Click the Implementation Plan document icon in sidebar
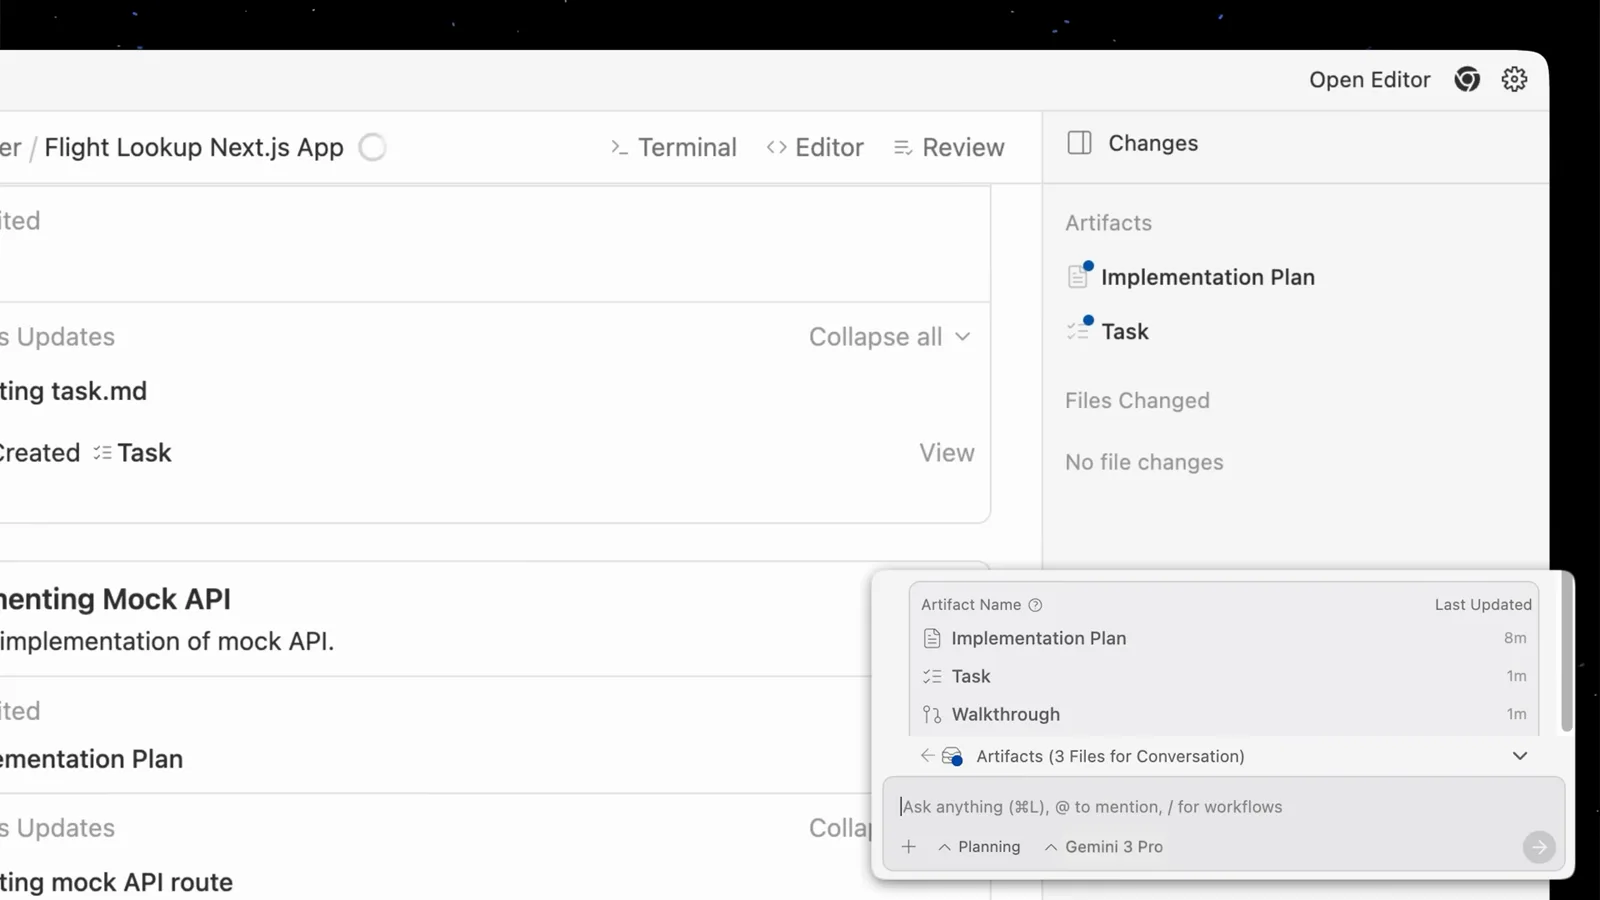Screen dimensions: 1600x900 pos(1078,276)
